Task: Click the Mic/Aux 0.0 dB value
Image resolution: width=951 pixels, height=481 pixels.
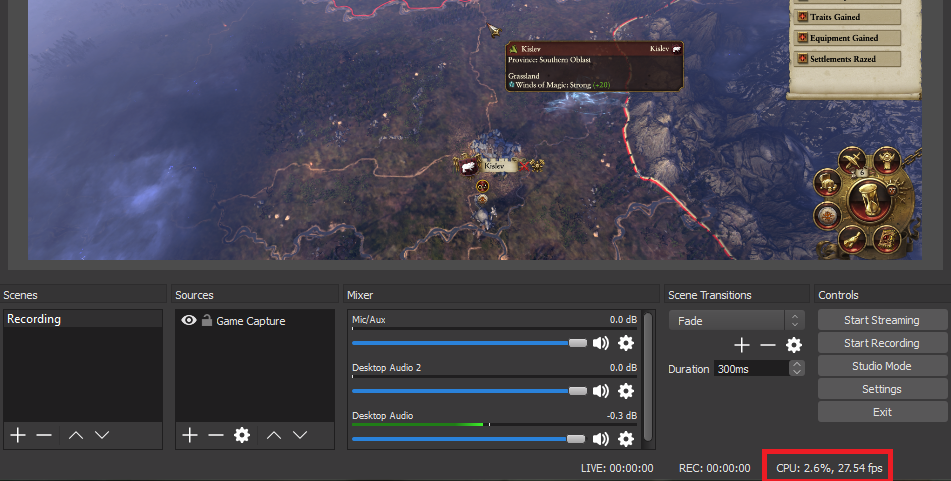Action: 623,320
